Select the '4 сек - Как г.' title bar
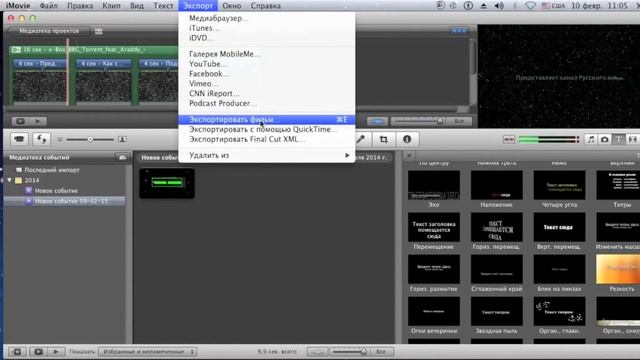The height and width of the screenshot is (360, 640). pyautogui.click(x=104, y=64)
